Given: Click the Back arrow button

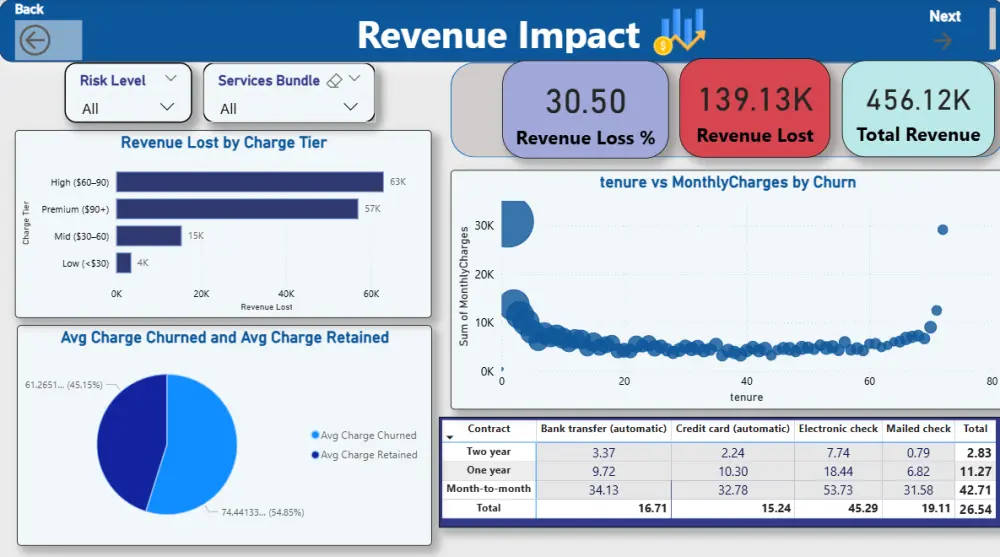Looking at the screenshot, I should pos(34,40).
